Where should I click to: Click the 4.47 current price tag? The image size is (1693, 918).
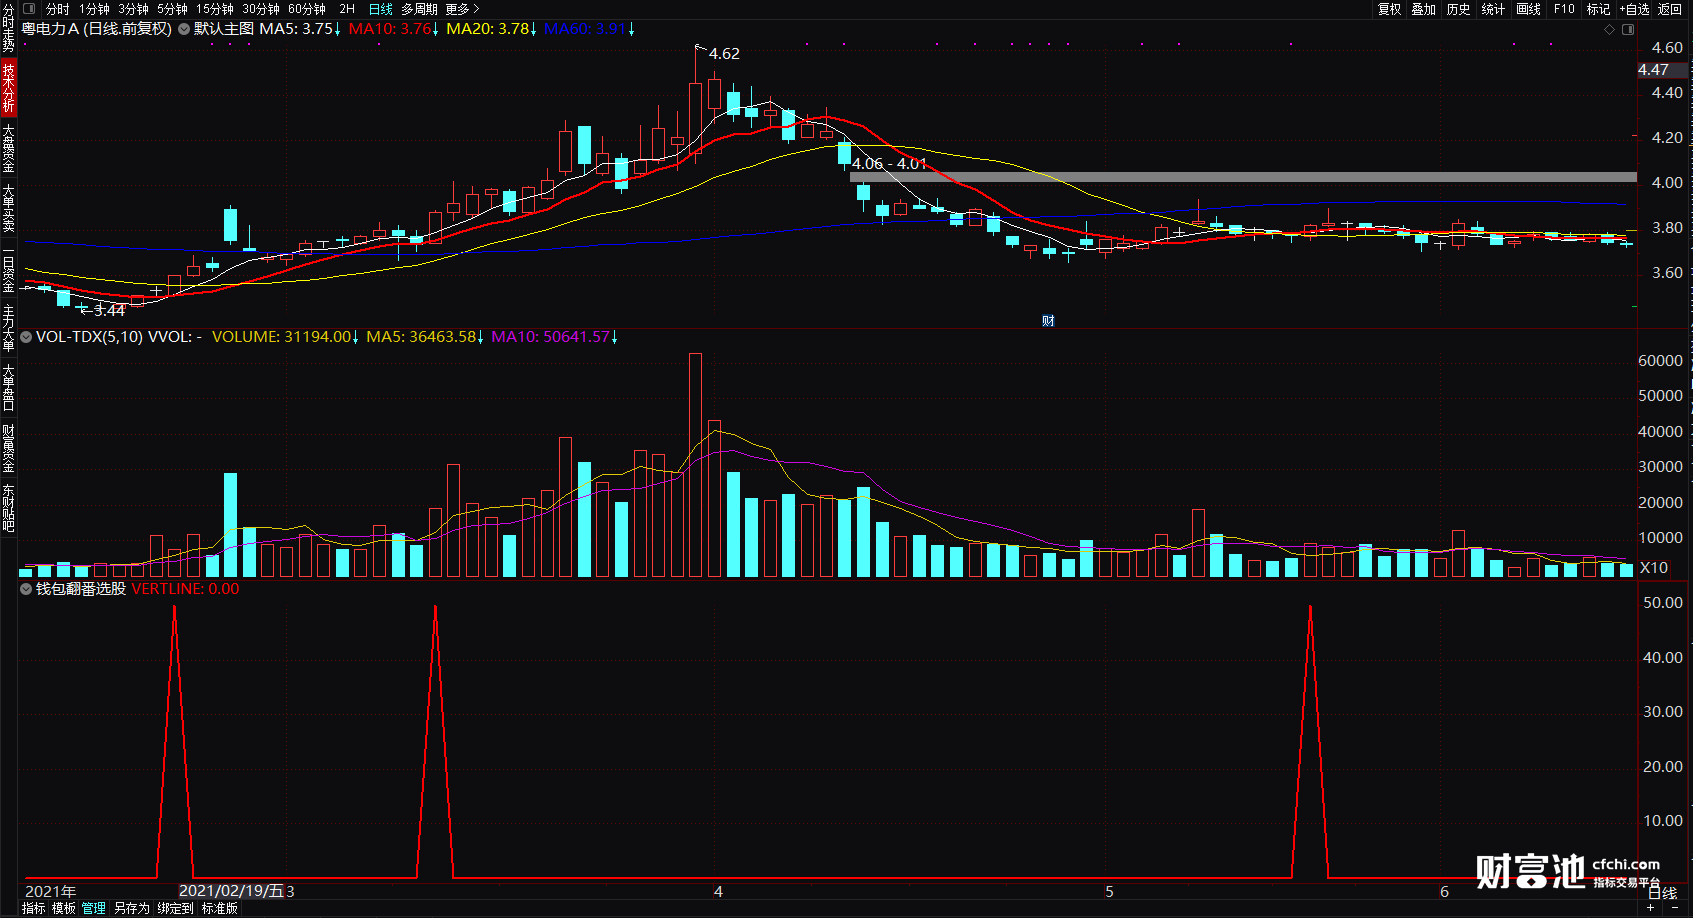point(1661,70)
